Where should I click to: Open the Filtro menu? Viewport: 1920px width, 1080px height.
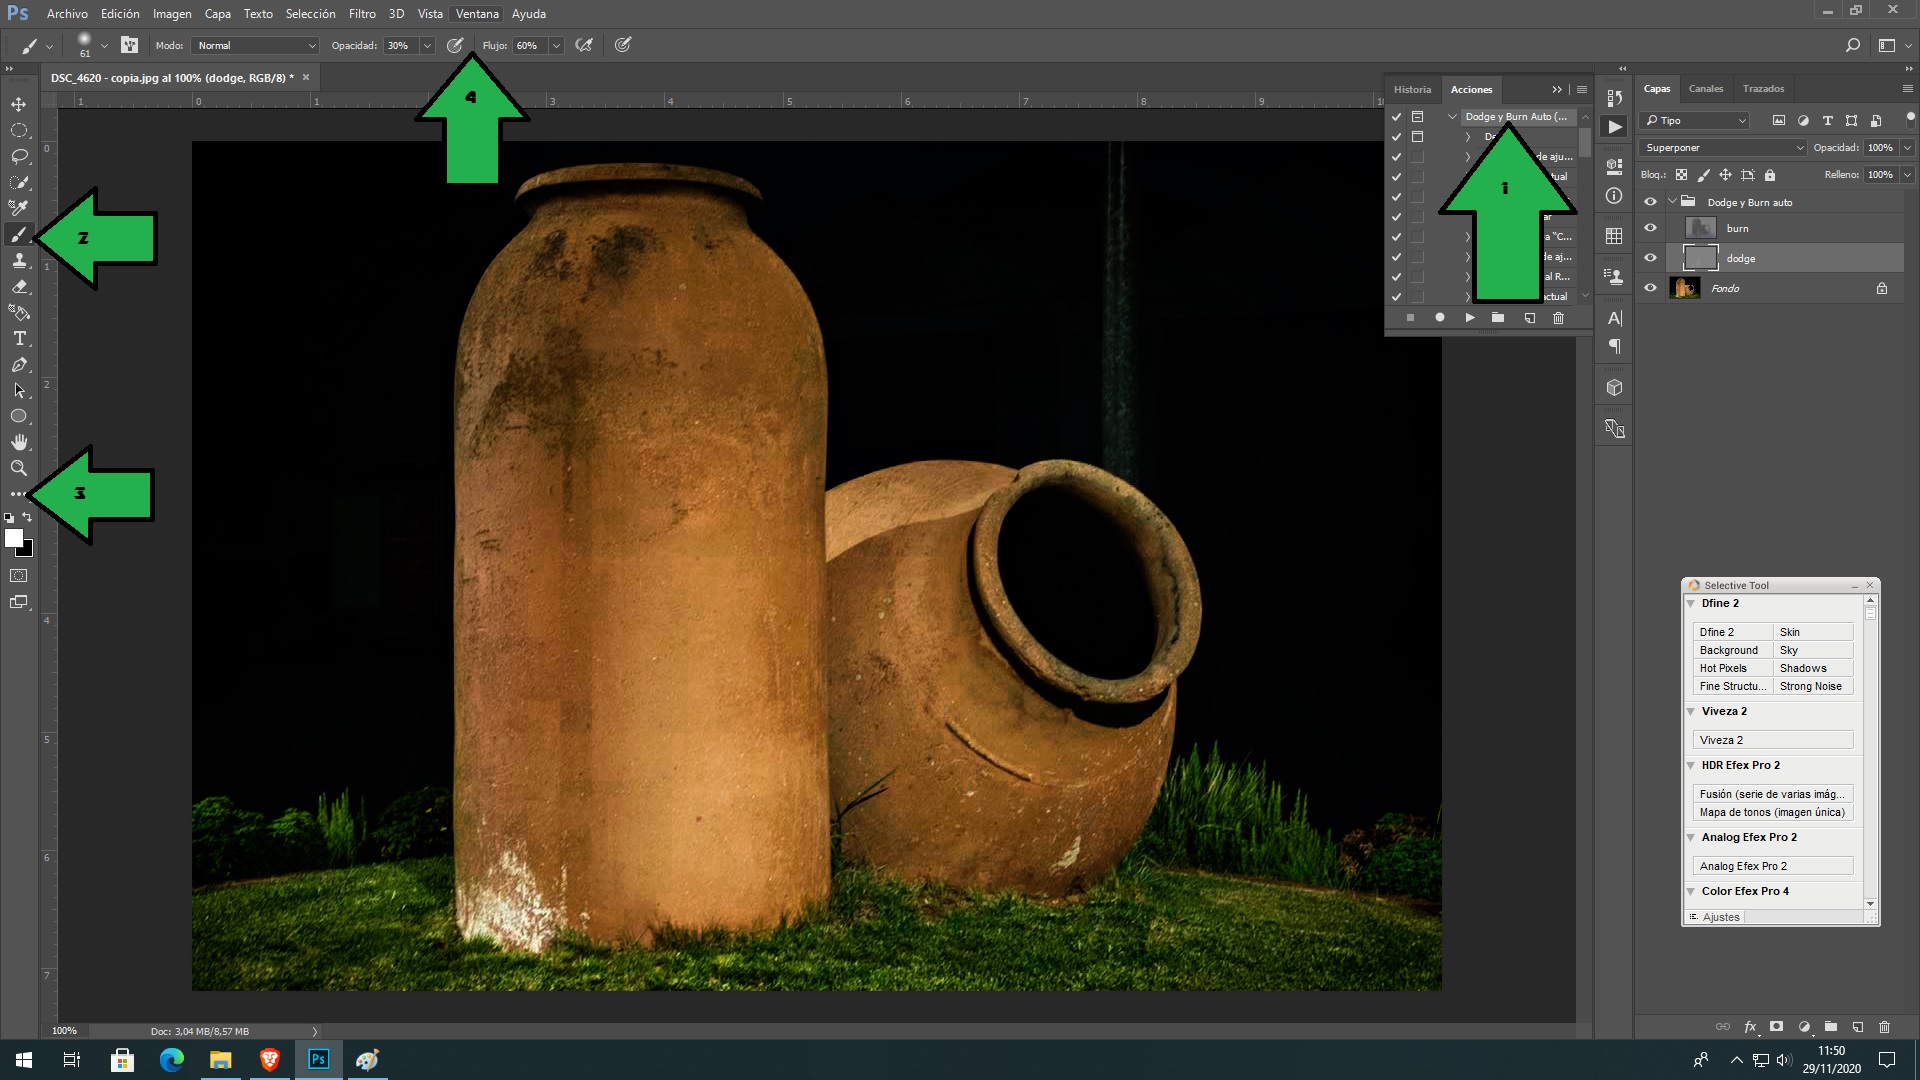[x=362, y=14]
